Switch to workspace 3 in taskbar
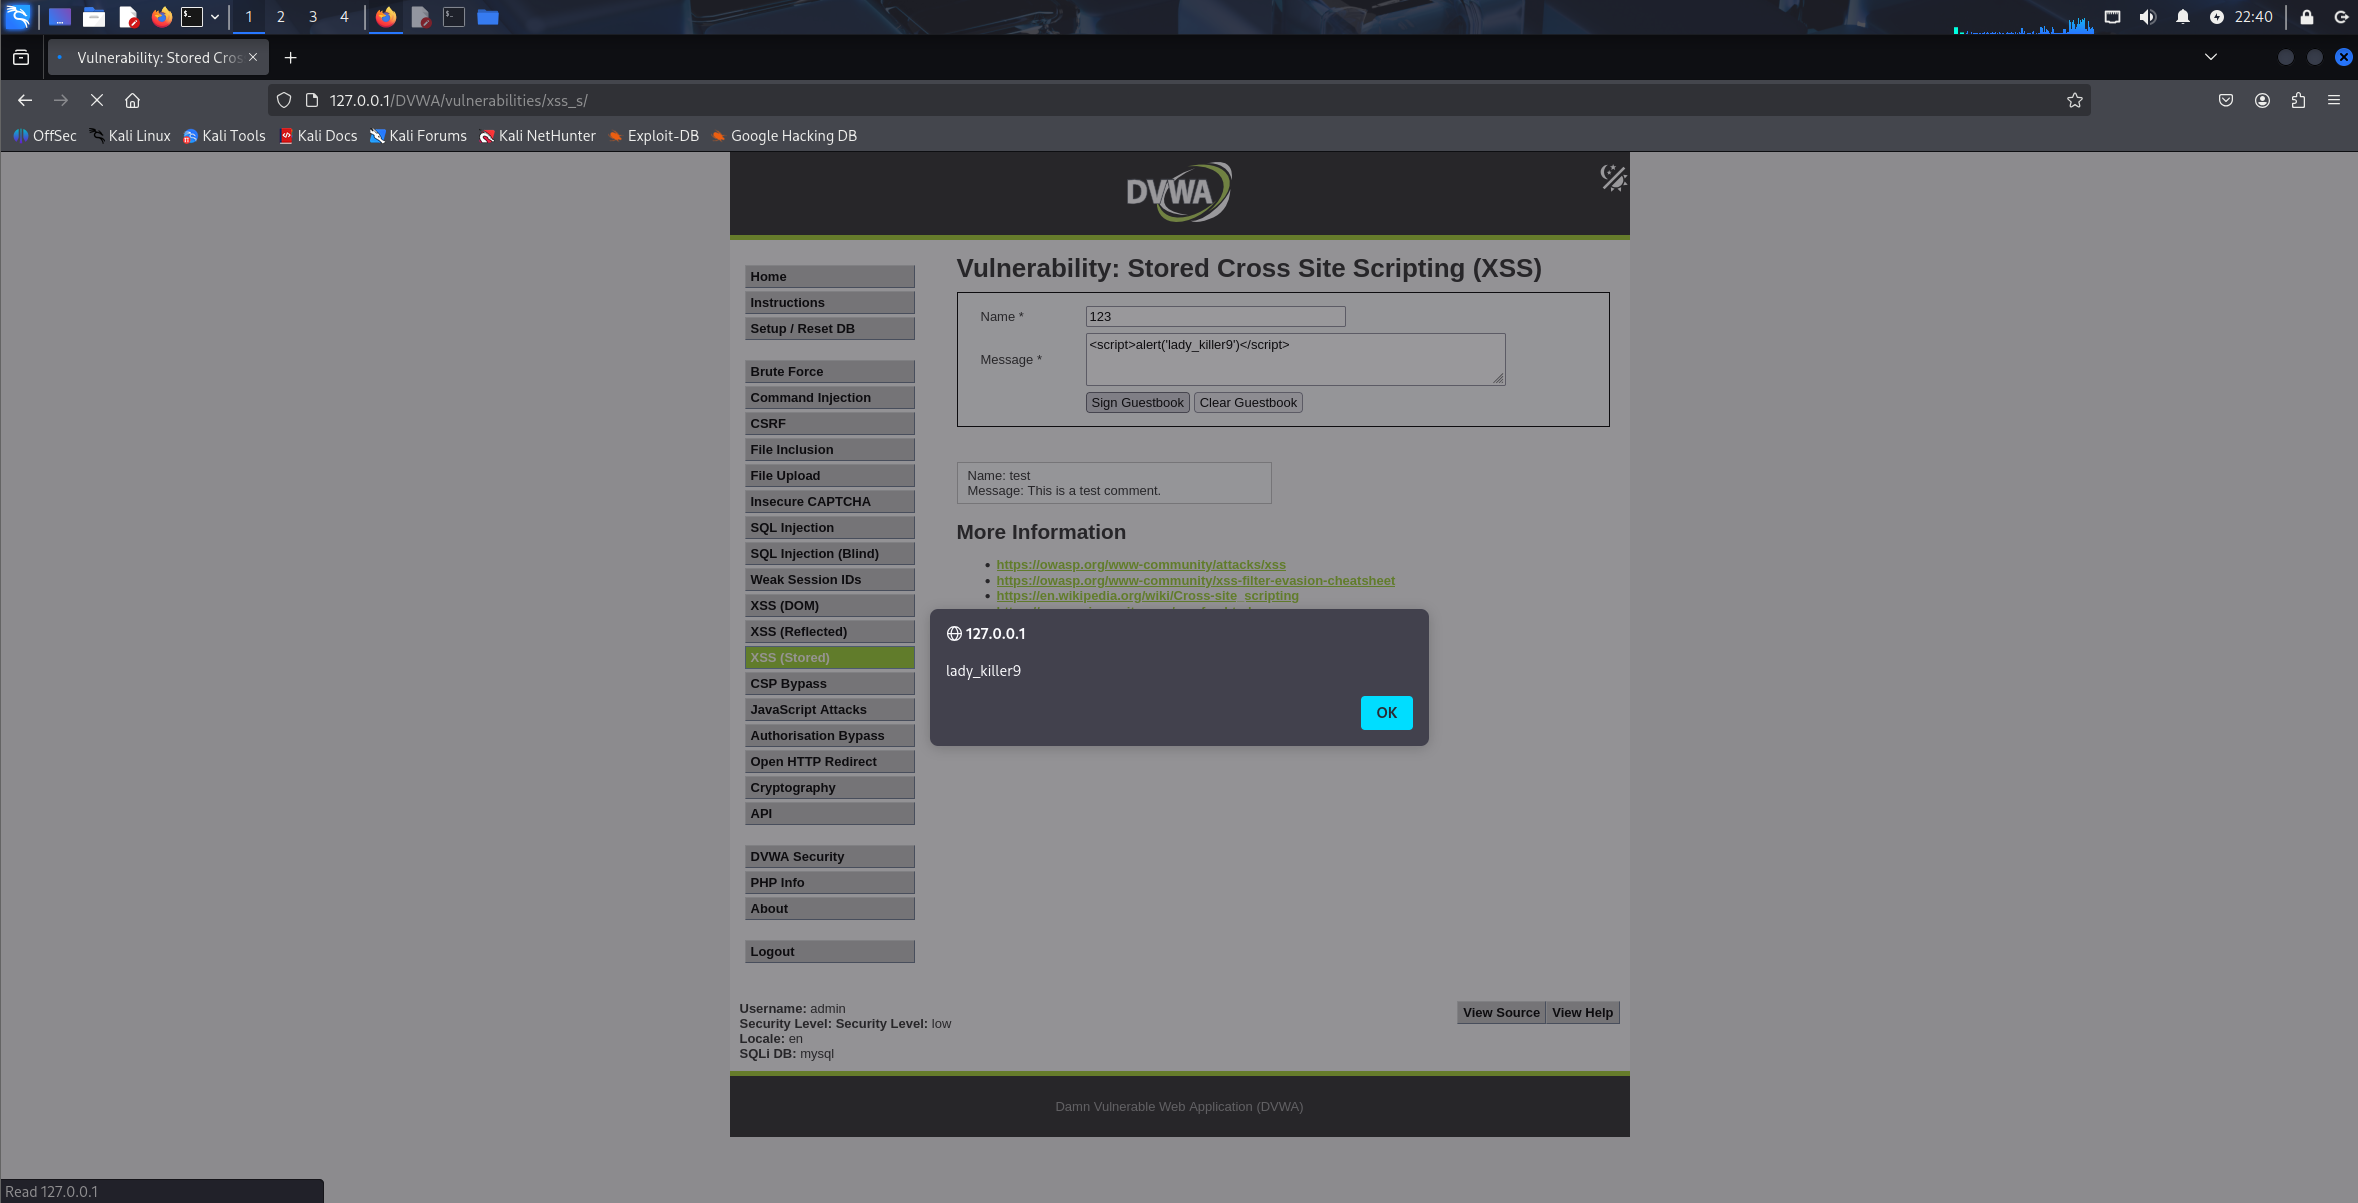2358x1203 pixels. 313,17
